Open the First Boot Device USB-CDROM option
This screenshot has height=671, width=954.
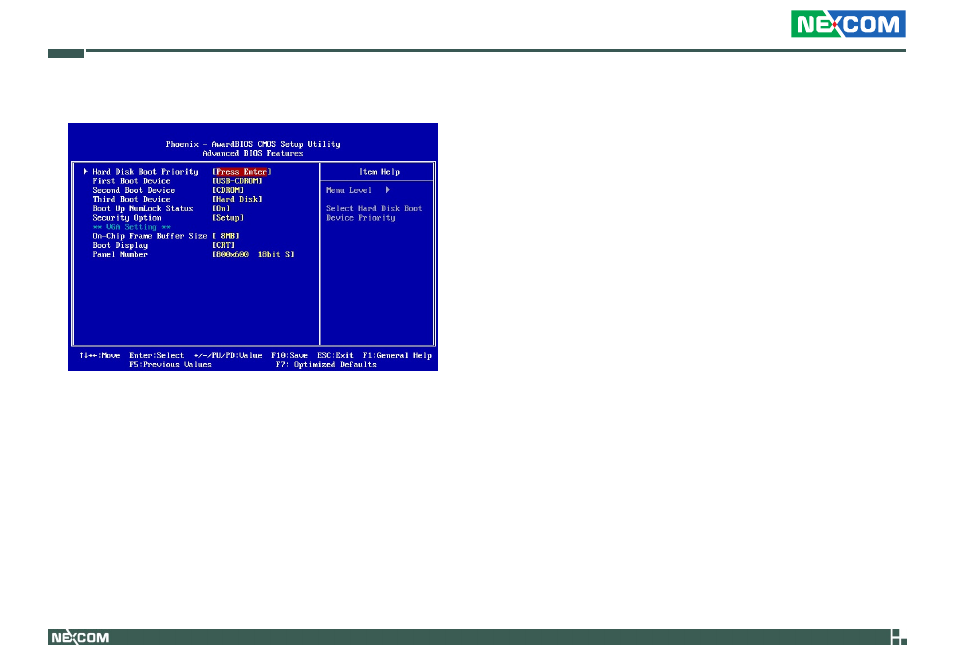237,181
